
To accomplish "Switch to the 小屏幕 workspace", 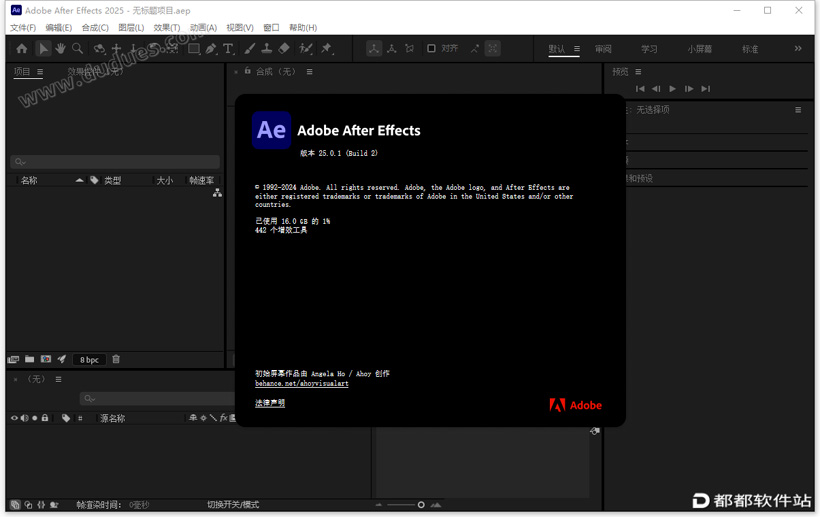I will pos(700,49).
